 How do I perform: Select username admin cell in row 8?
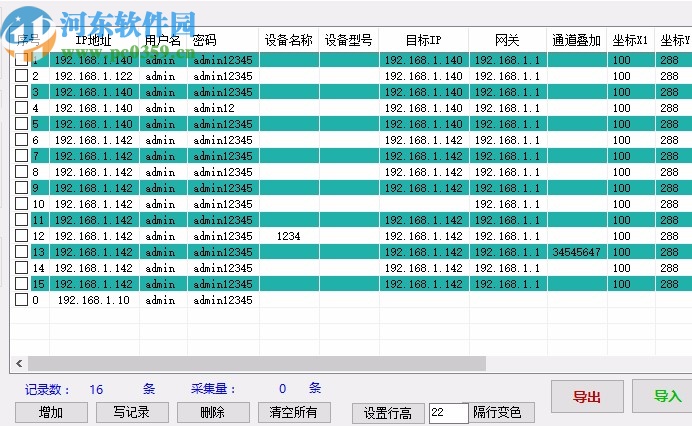(163, 172)
